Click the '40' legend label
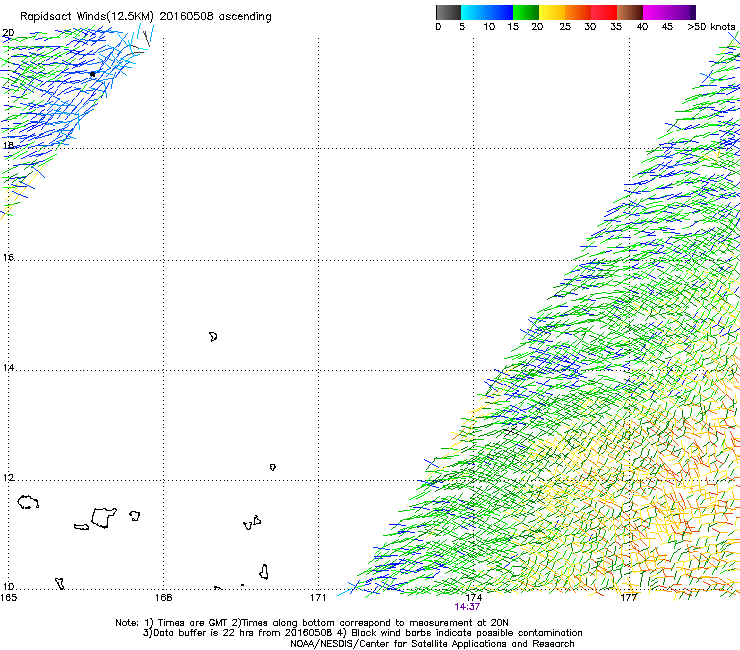Image resolution: width=740 pixels, height=650 pixels. (642, 27)
